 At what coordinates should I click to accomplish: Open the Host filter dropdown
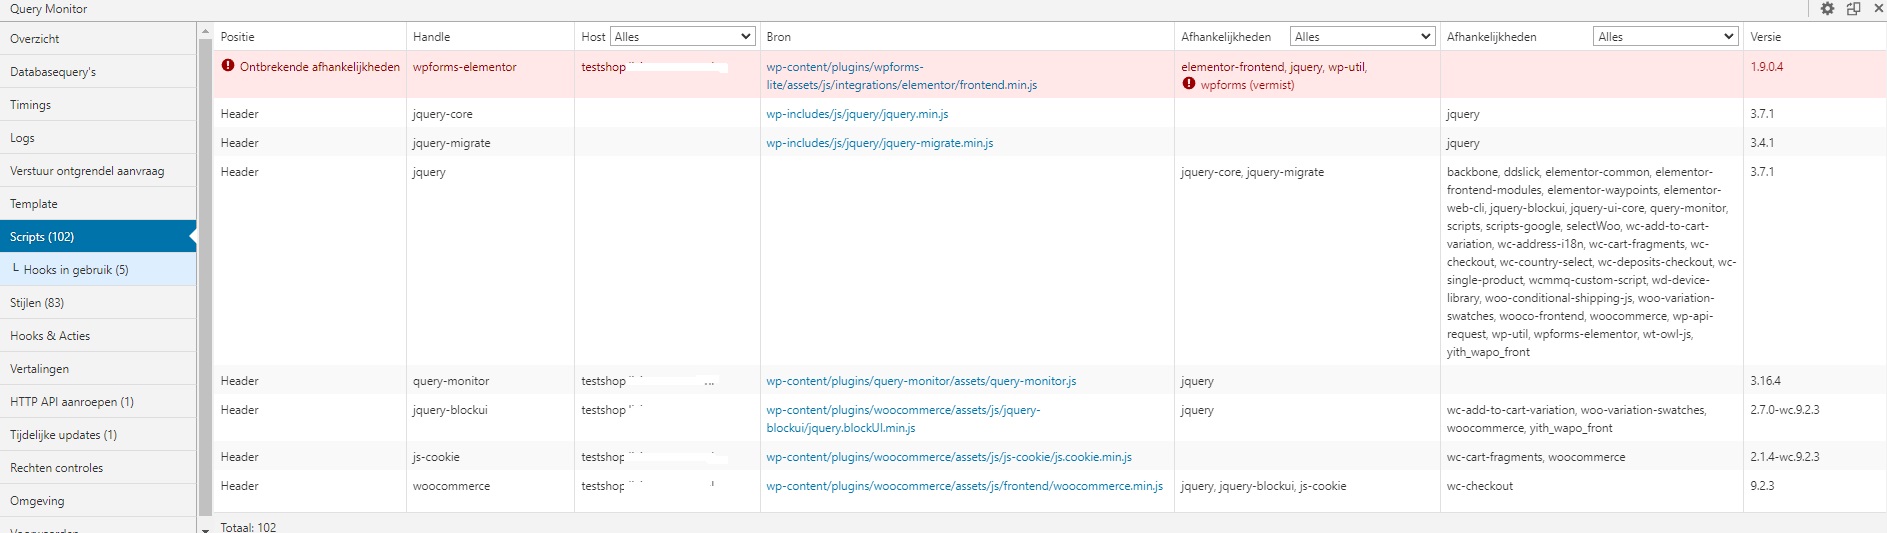(683, 36)
